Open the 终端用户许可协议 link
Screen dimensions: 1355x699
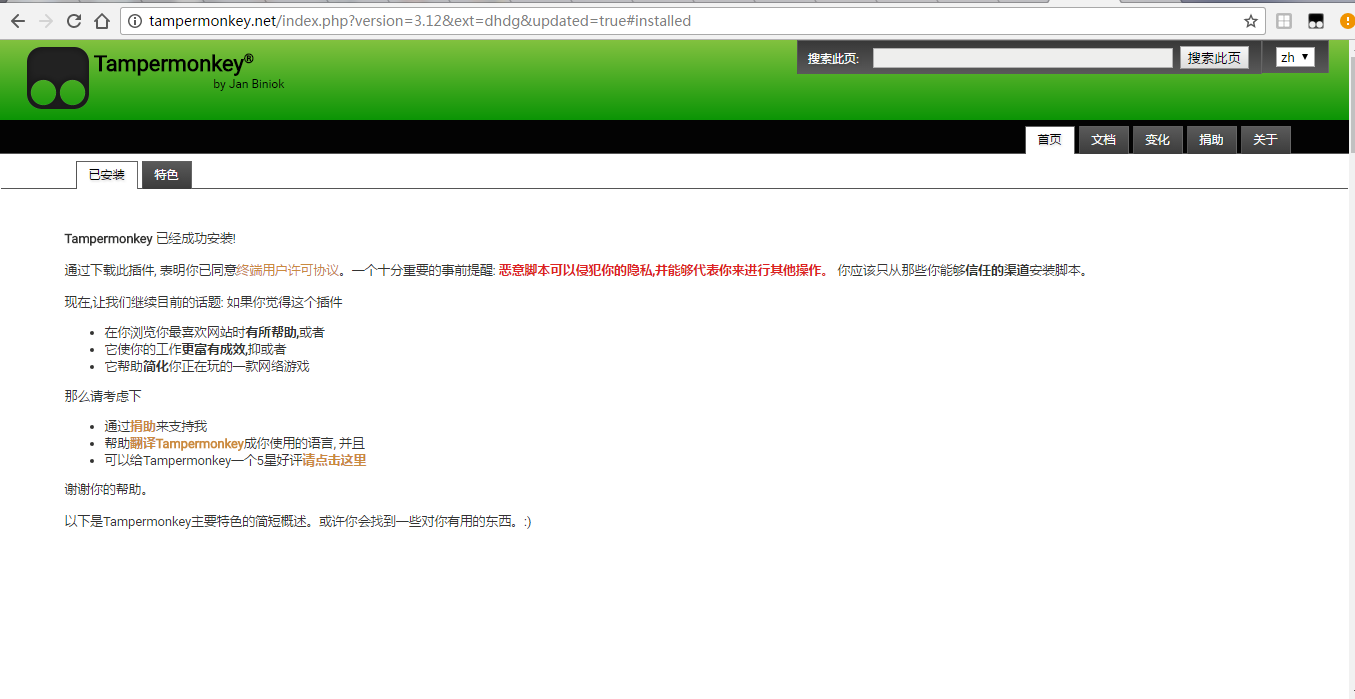coord(289,270)
